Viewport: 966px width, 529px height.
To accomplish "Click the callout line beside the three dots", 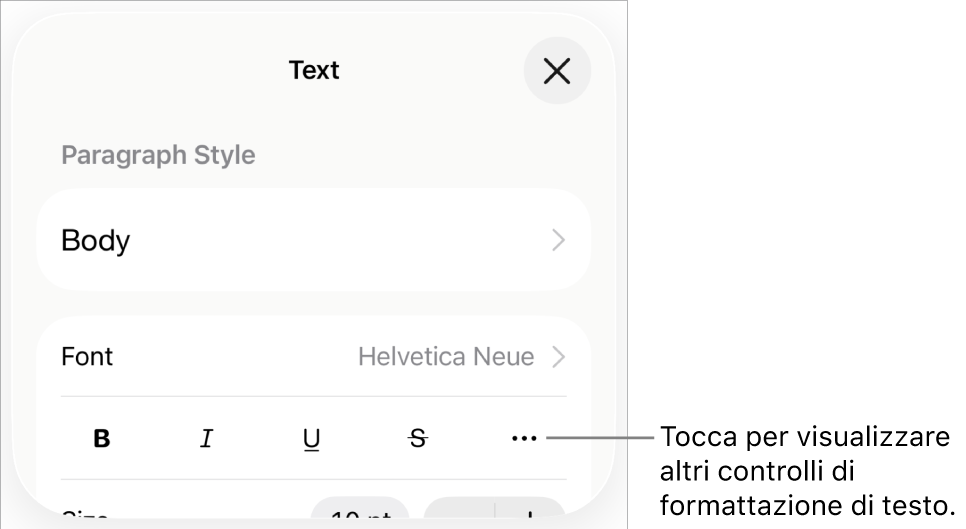I will 600,438.
